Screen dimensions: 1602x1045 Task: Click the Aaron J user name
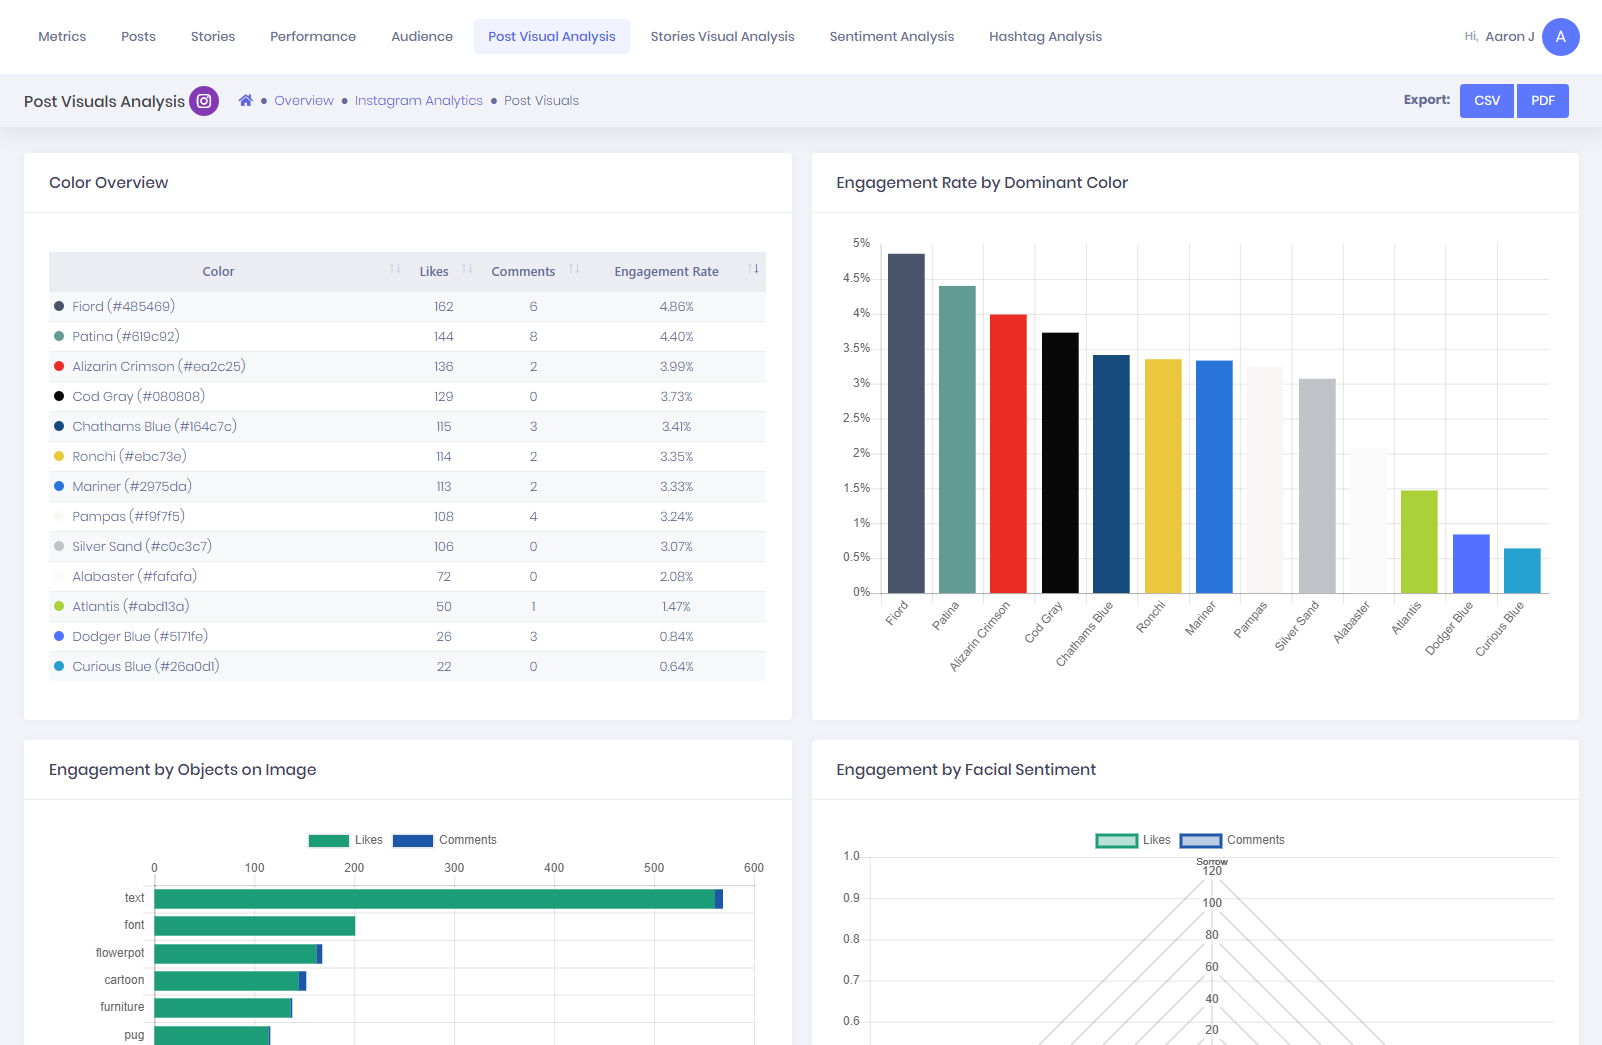coord(1510,37)
